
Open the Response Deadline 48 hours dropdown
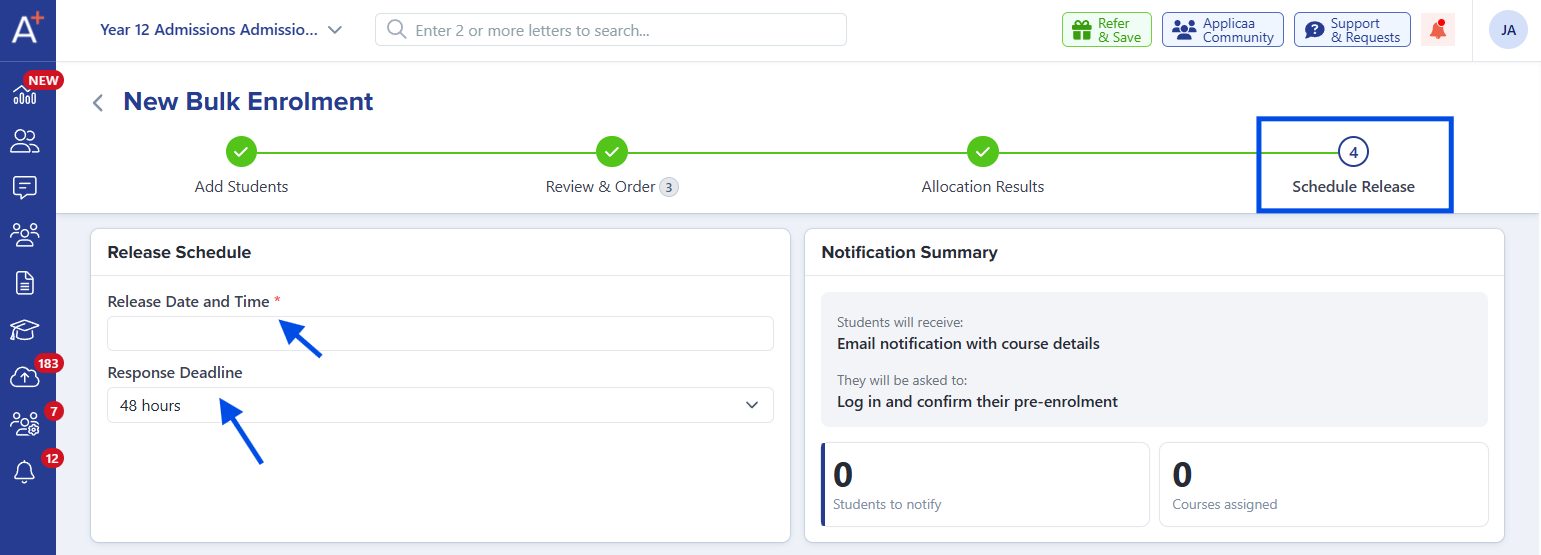[440, 405]
